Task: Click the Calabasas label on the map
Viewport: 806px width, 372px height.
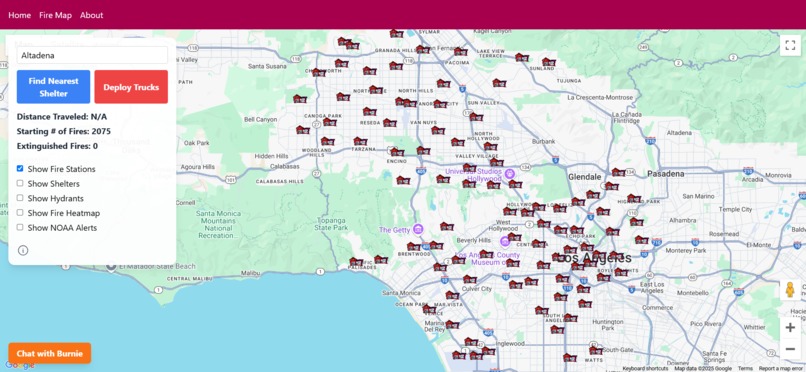Action: (284, 166)
